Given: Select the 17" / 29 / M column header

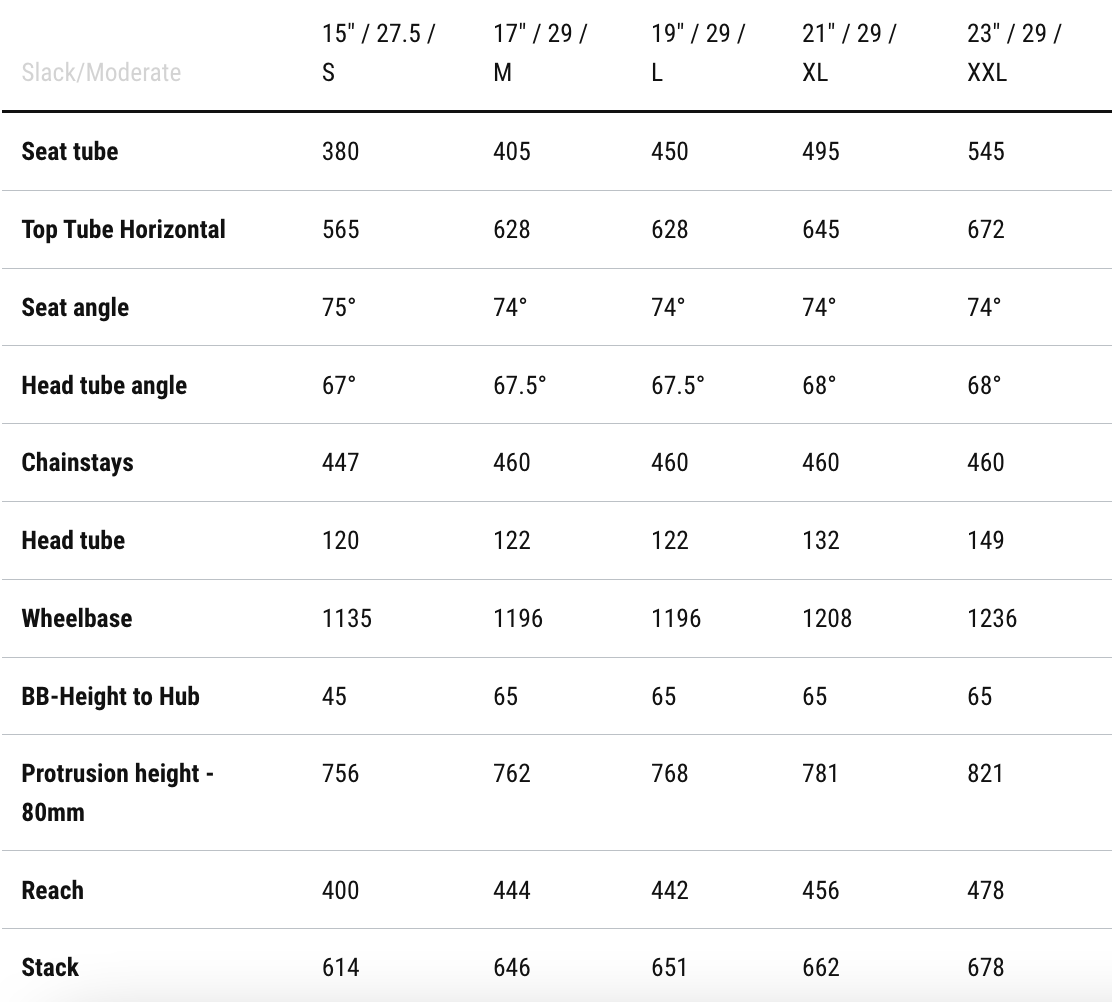Looking at the screenshot, I should 540,53.
